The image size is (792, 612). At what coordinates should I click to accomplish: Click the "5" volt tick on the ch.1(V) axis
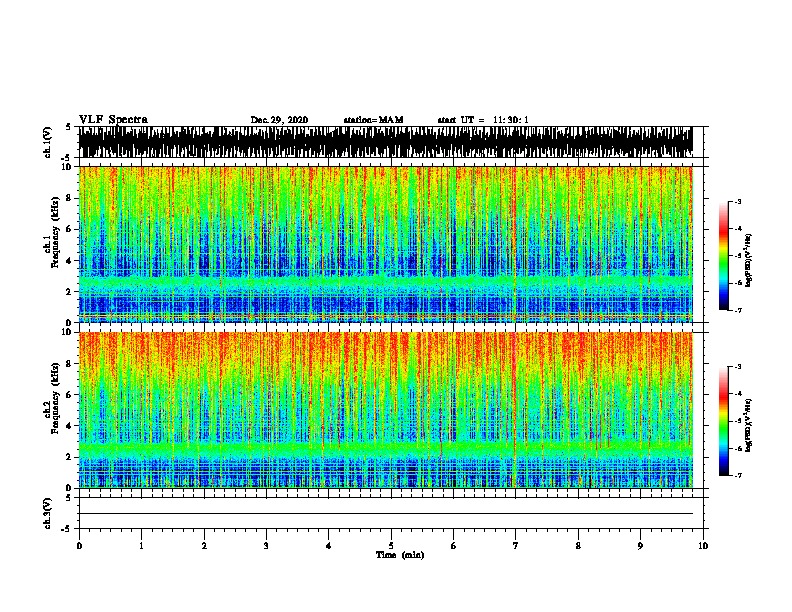tap(68, 127)
